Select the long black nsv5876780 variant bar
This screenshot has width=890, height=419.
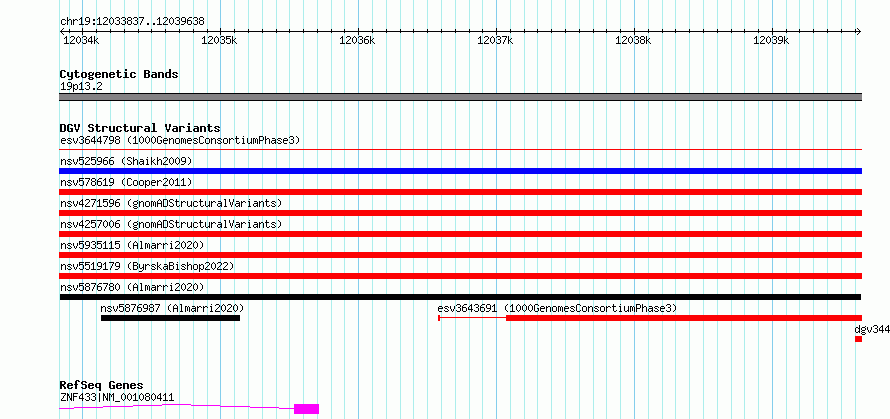coord(460,297)
